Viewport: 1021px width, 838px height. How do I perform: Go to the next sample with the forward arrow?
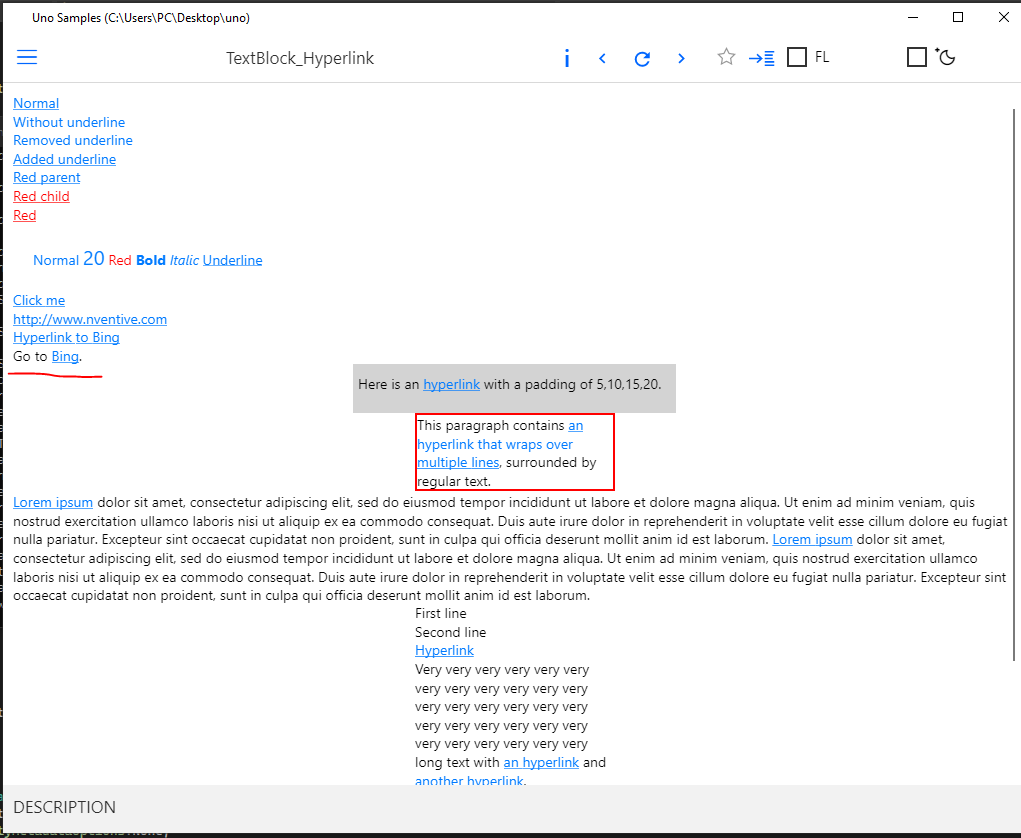point(681,58)
